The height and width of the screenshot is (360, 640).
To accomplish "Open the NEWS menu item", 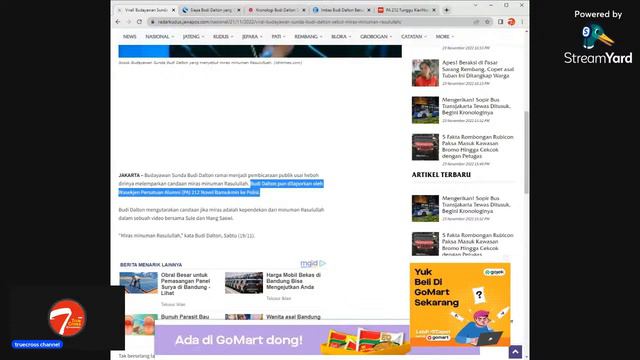I will point(129,37).
